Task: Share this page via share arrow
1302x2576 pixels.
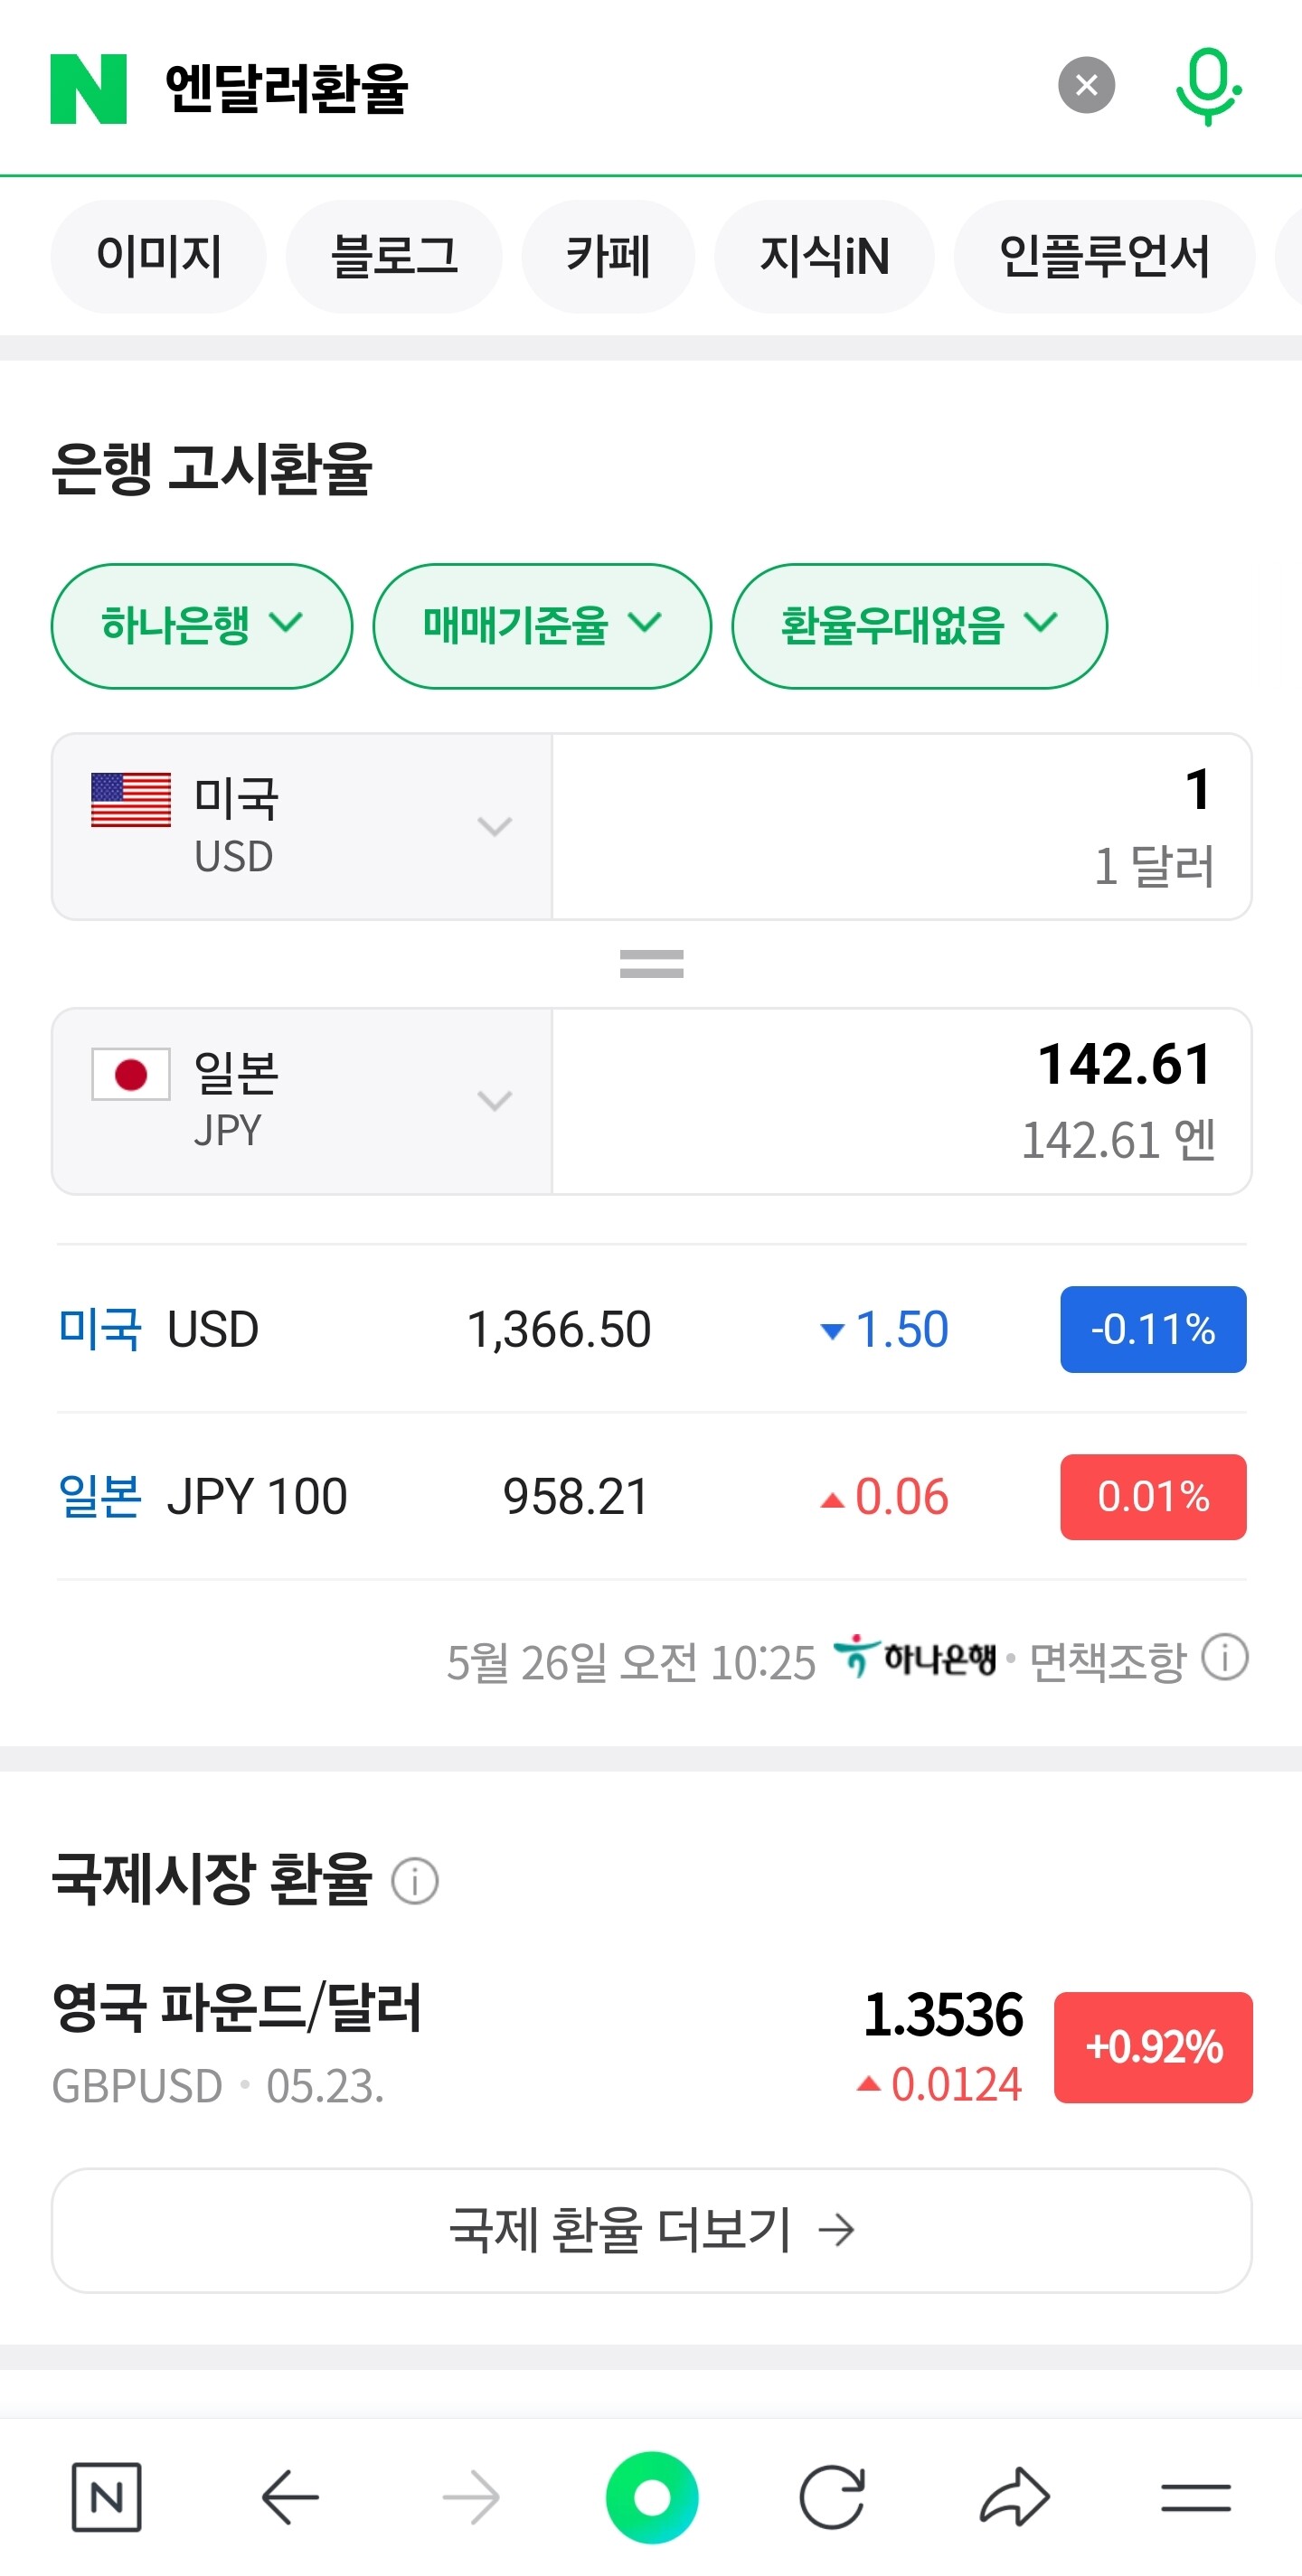Action: coord(1014,2497)
